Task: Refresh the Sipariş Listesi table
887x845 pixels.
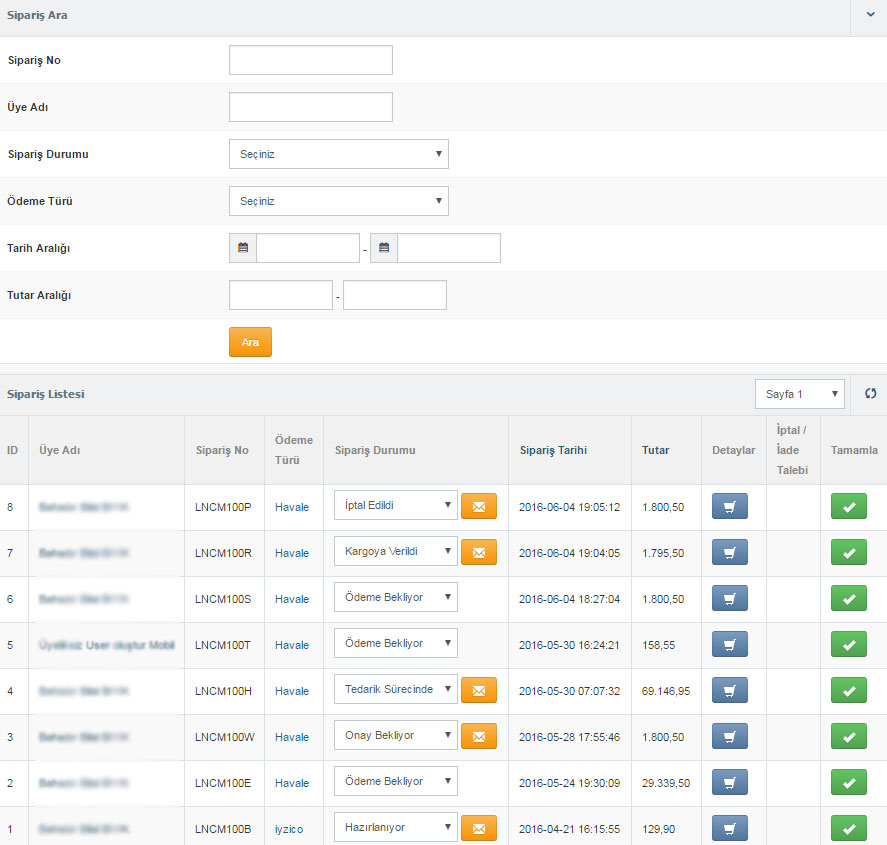Action: click(x=870, y=394)
